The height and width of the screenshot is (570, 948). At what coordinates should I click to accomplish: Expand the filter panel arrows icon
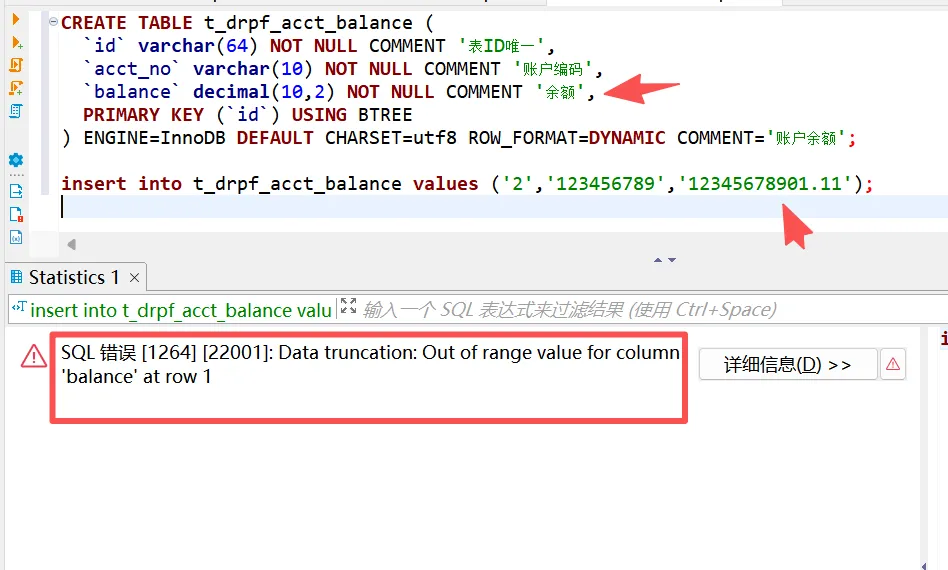pos(348,306)
